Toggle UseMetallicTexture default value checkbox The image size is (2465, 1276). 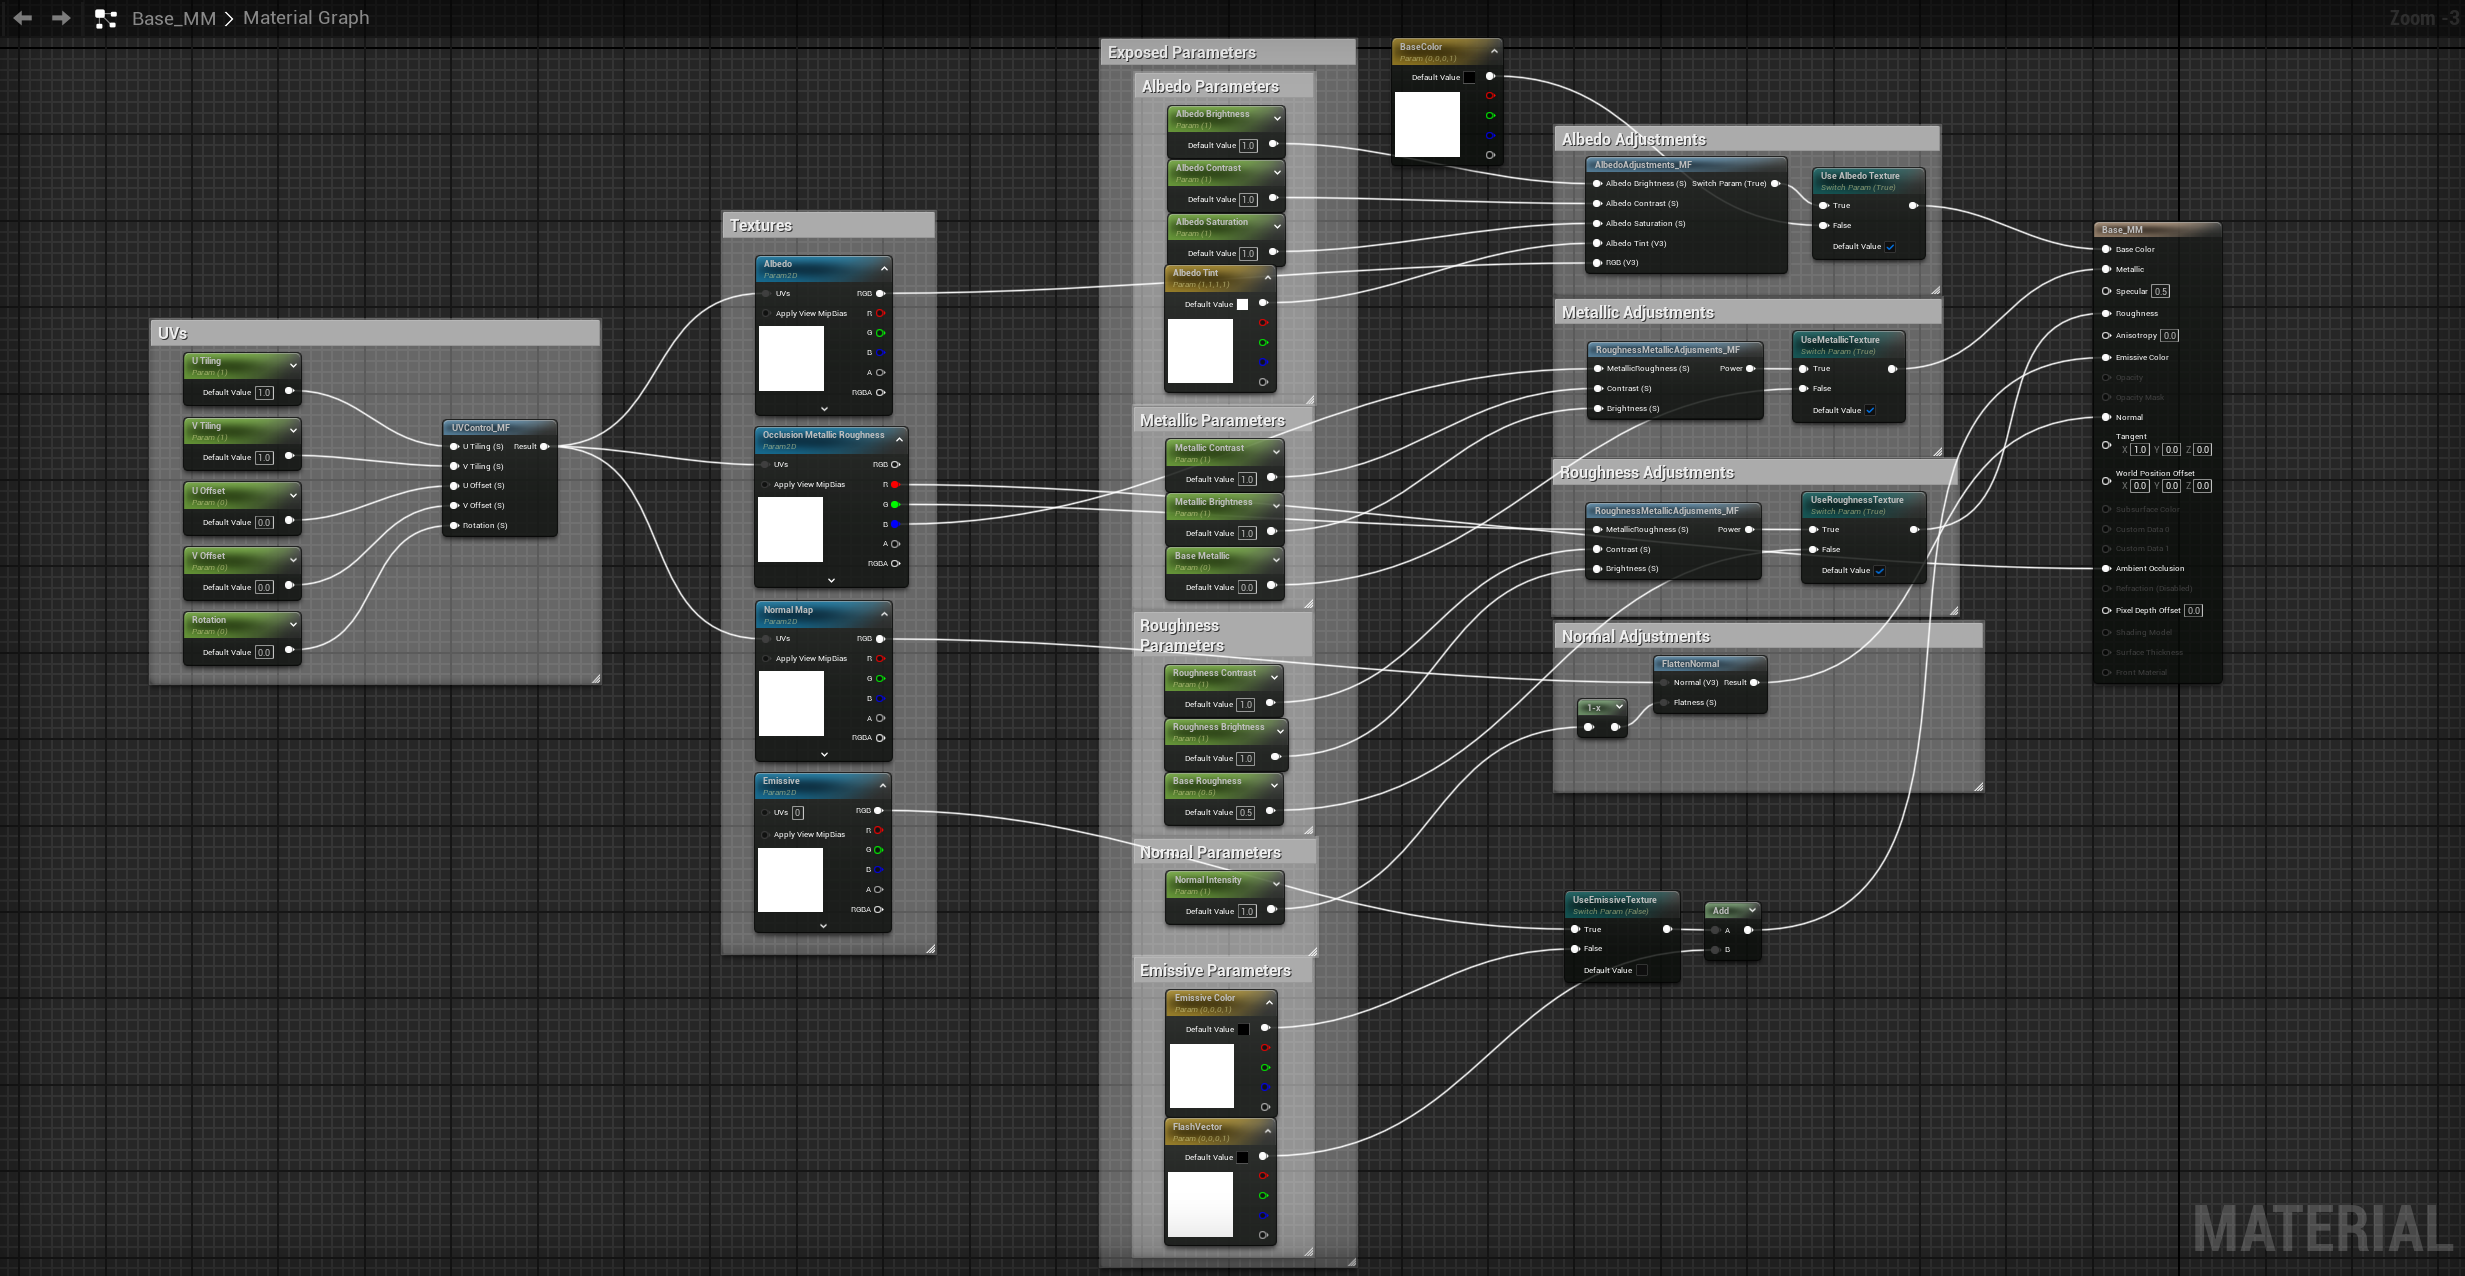click(x=1870, y=410)
